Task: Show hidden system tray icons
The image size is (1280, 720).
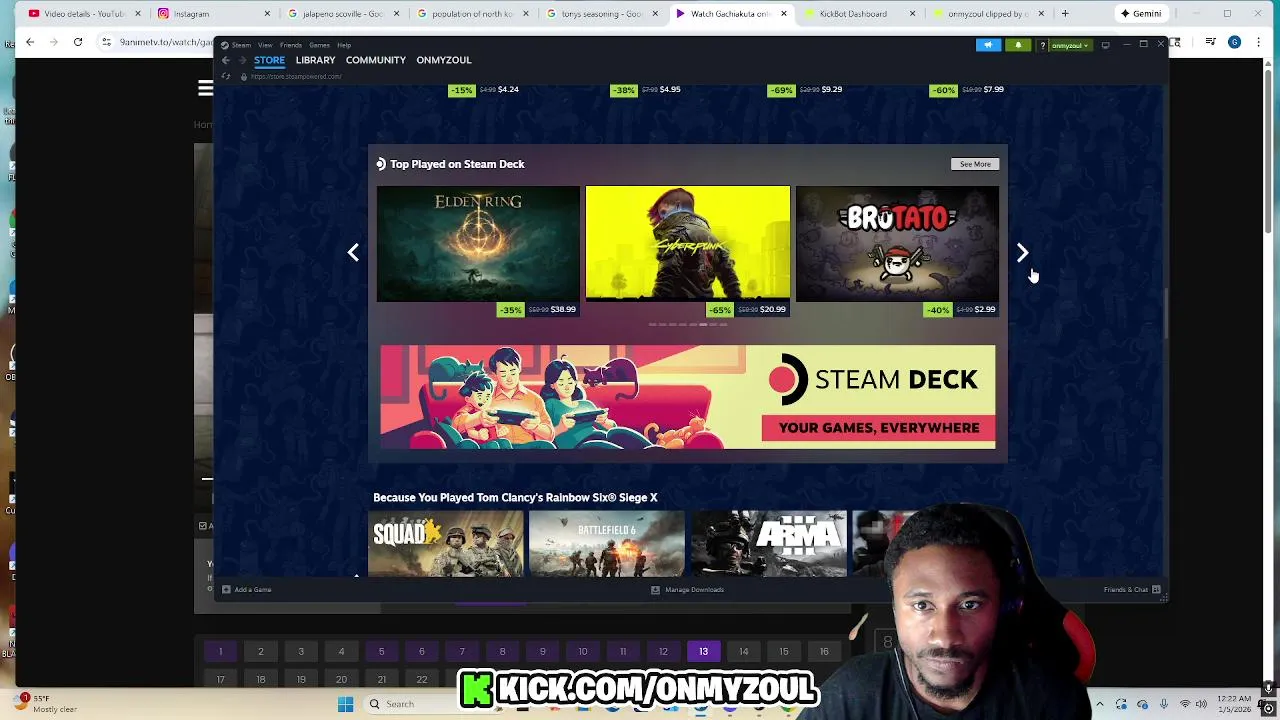Action: click(x=1099, y=704)
